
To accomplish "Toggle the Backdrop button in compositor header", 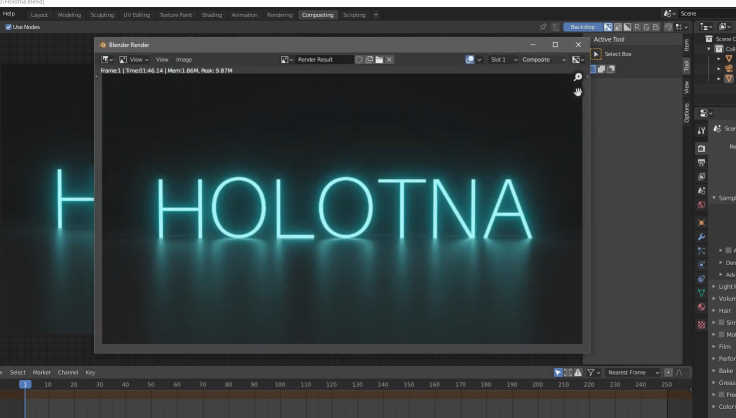I will [583, 27].
